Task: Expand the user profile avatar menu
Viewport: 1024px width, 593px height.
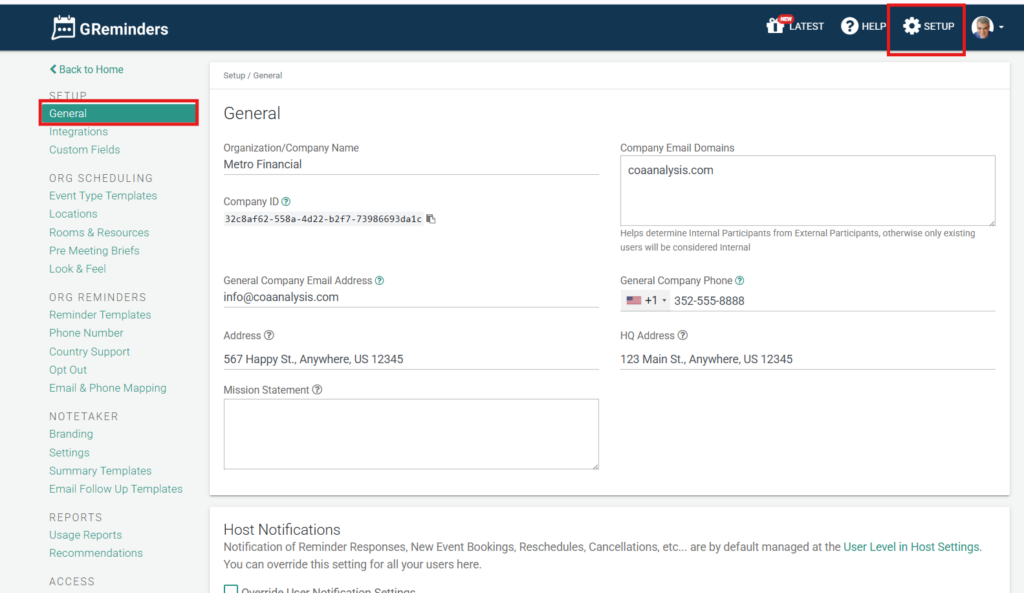Action: pyautogui.click(x=987, y=27)
